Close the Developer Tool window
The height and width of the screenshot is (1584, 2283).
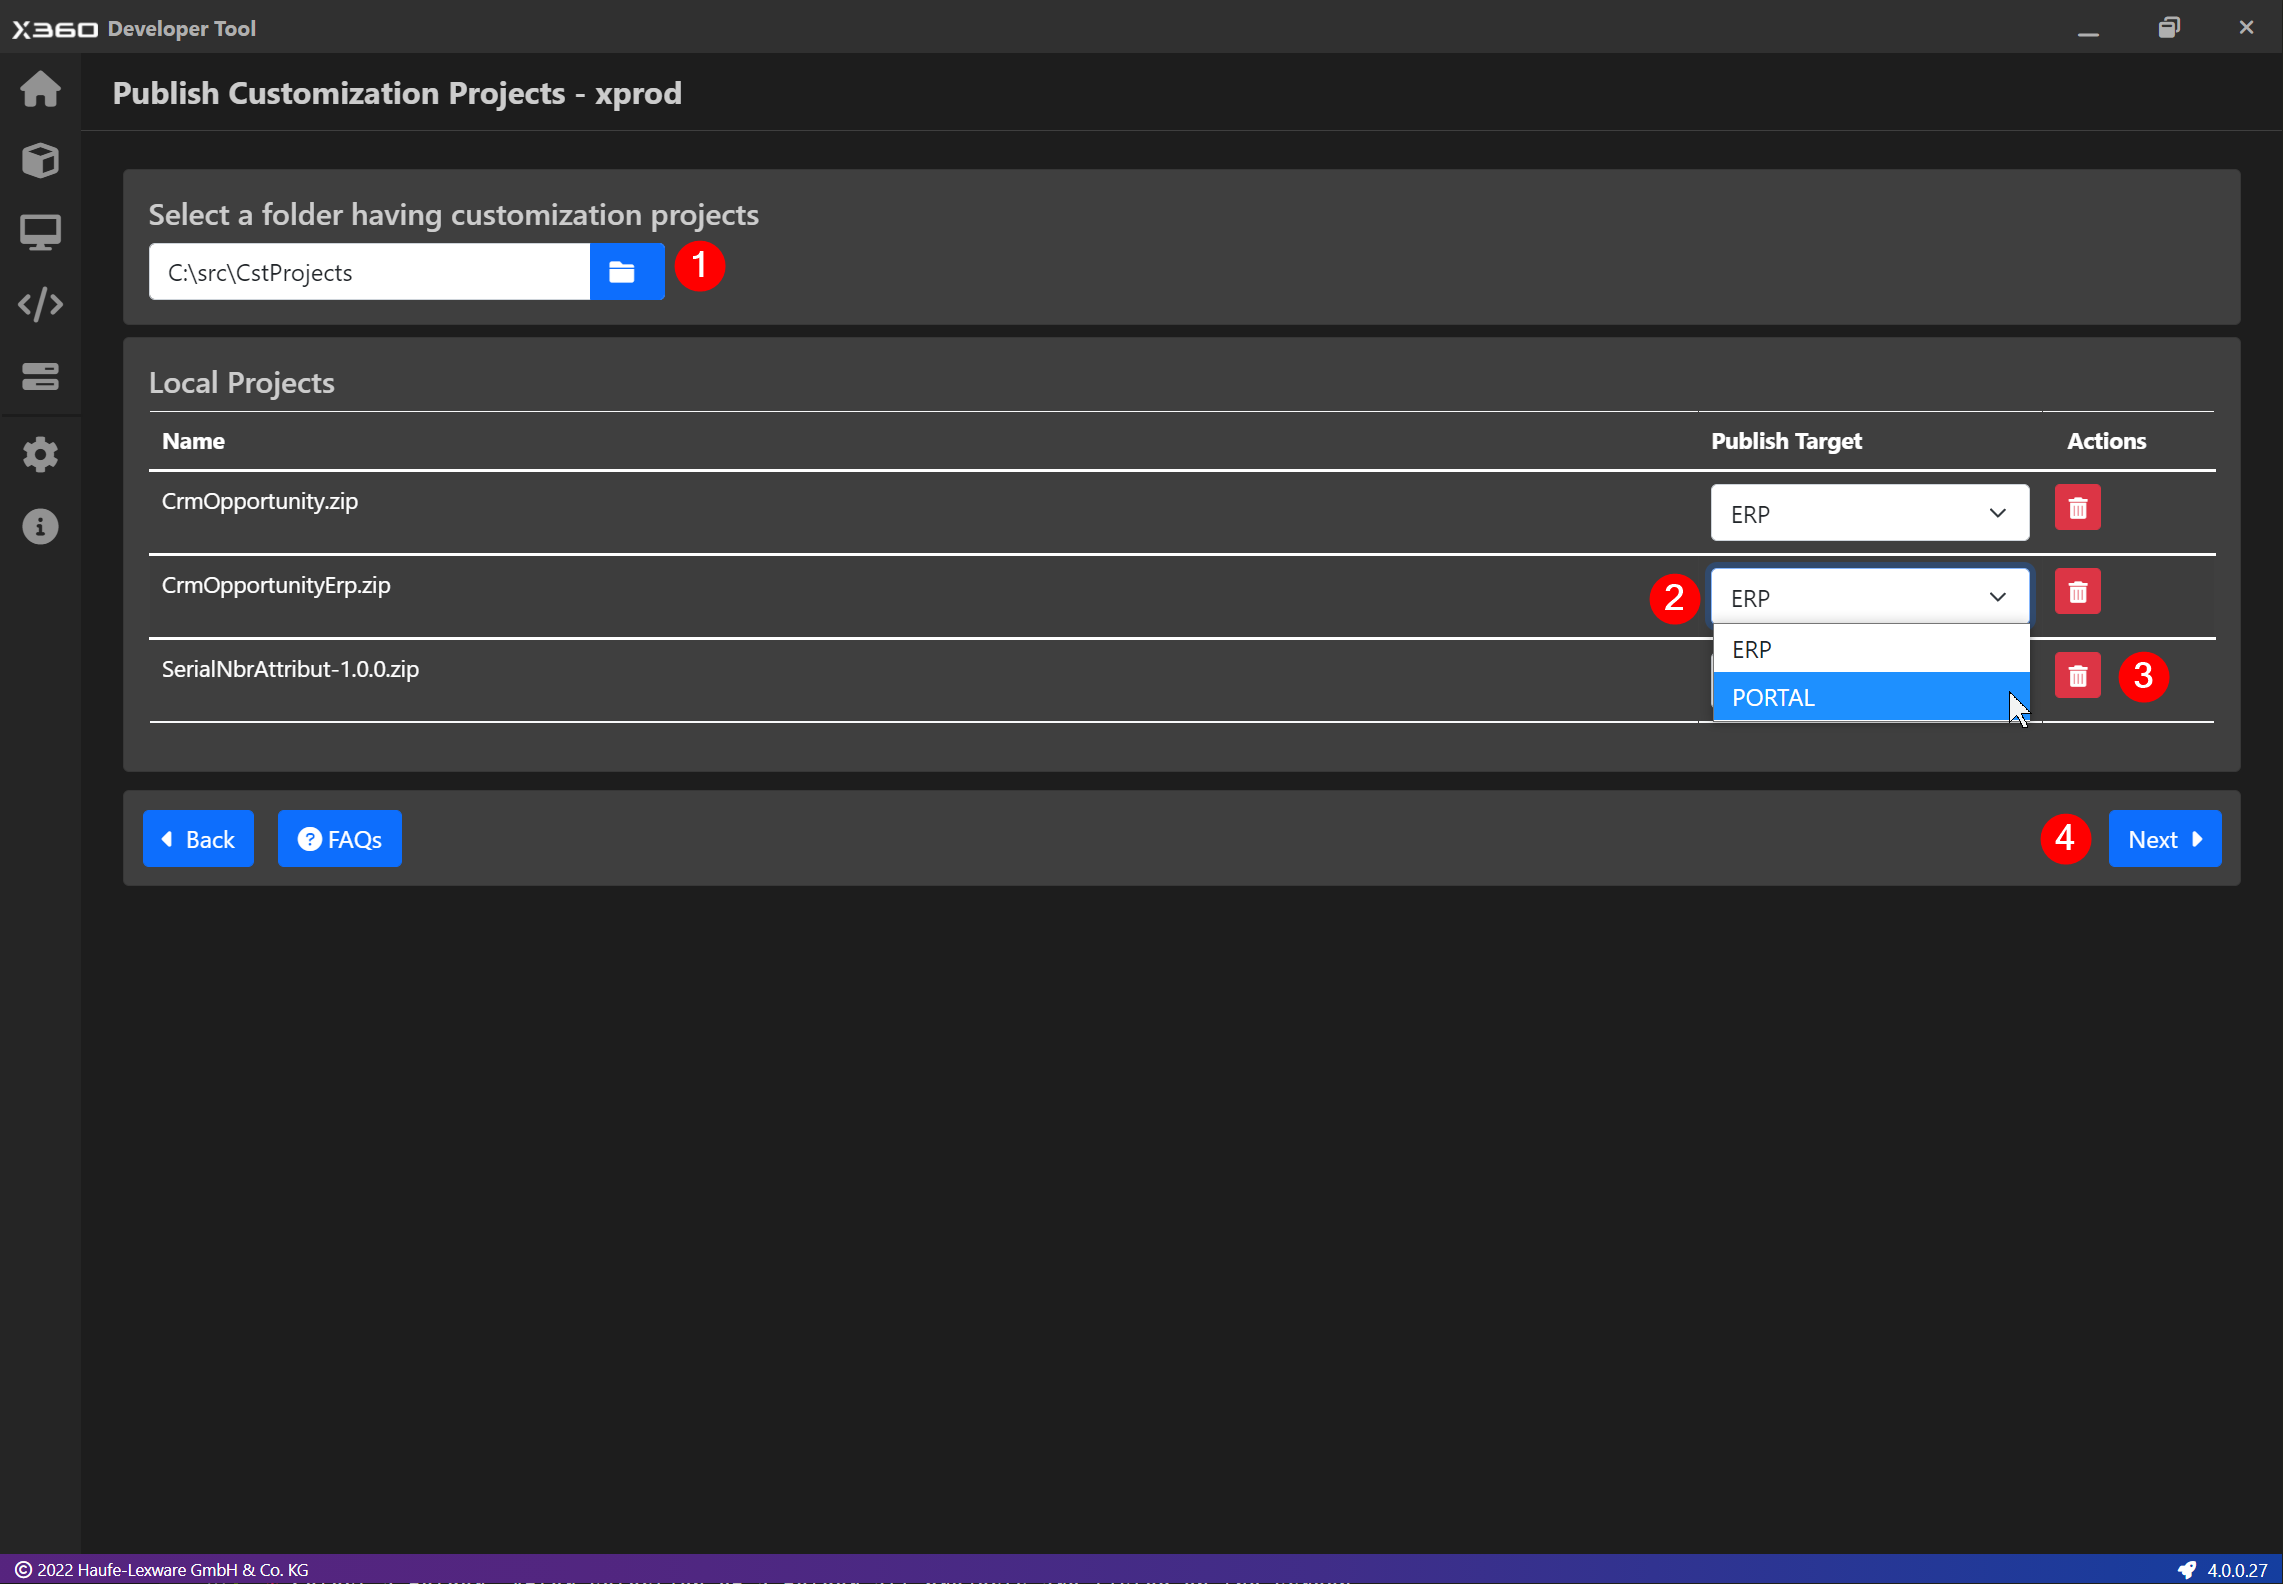pos(2246,28)
